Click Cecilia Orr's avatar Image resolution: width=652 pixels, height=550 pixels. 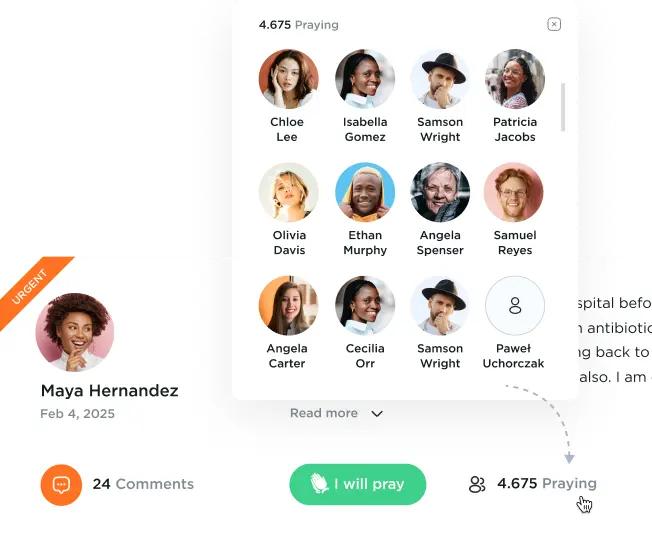[x=365, y=306]
